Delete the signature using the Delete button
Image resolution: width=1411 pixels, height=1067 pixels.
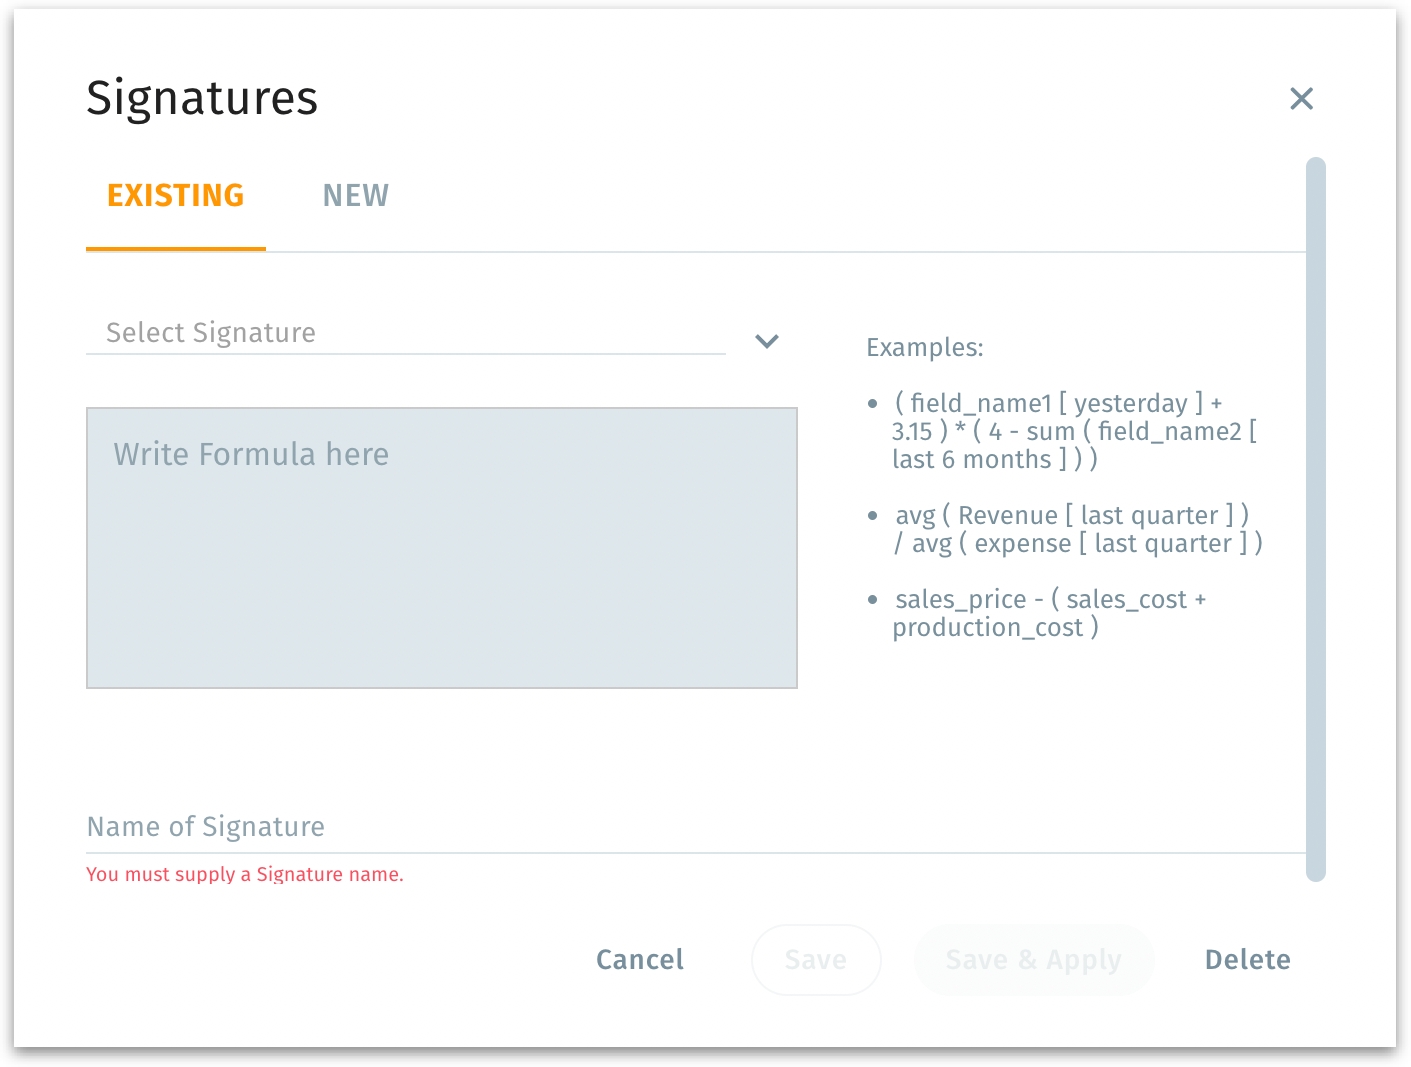coord(1247,960)
